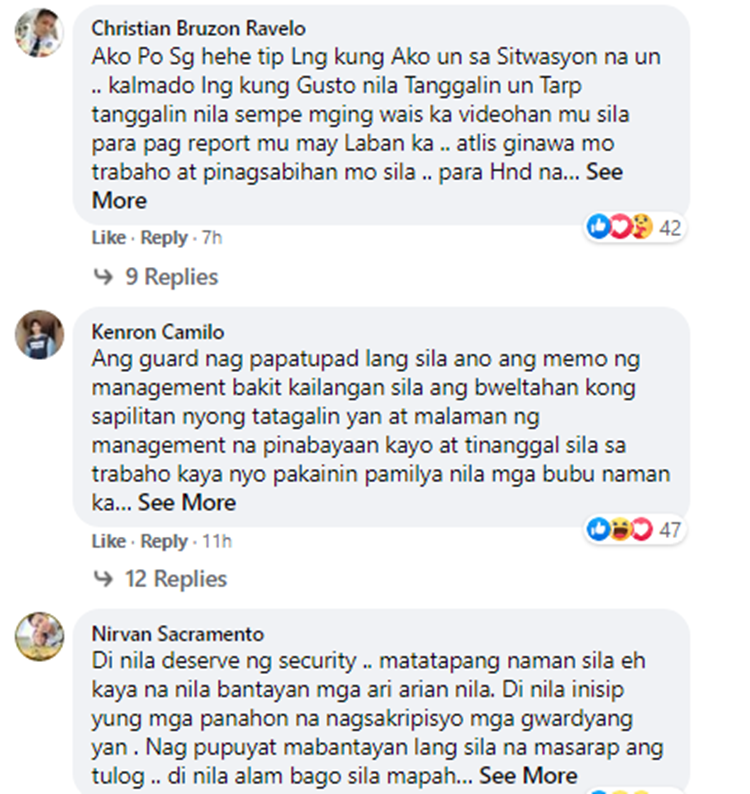Open Christian Bruzon Ravelo's profile picture
The height and width of the screenshot is (794, 750).
pos(39,32)
